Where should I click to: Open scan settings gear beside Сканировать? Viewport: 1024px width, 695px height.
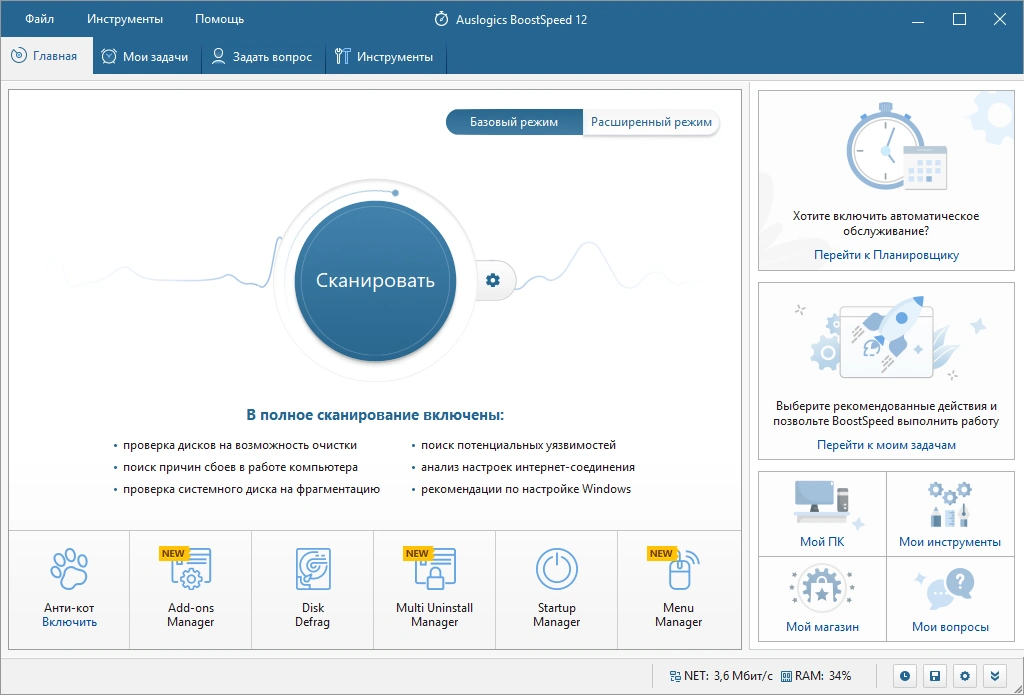click(x=493, y=280)
